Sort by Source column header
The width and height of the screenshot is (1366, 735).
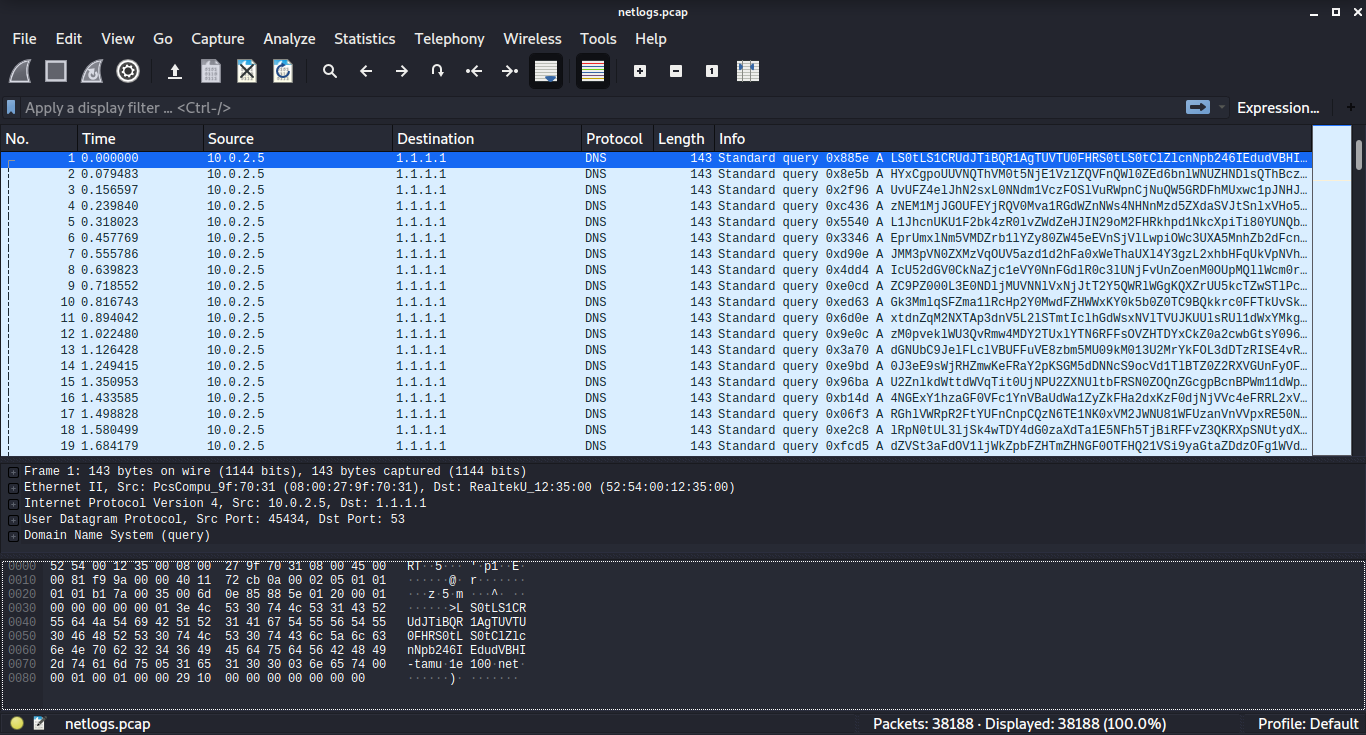pyautogui.click(x=298, y=139)
